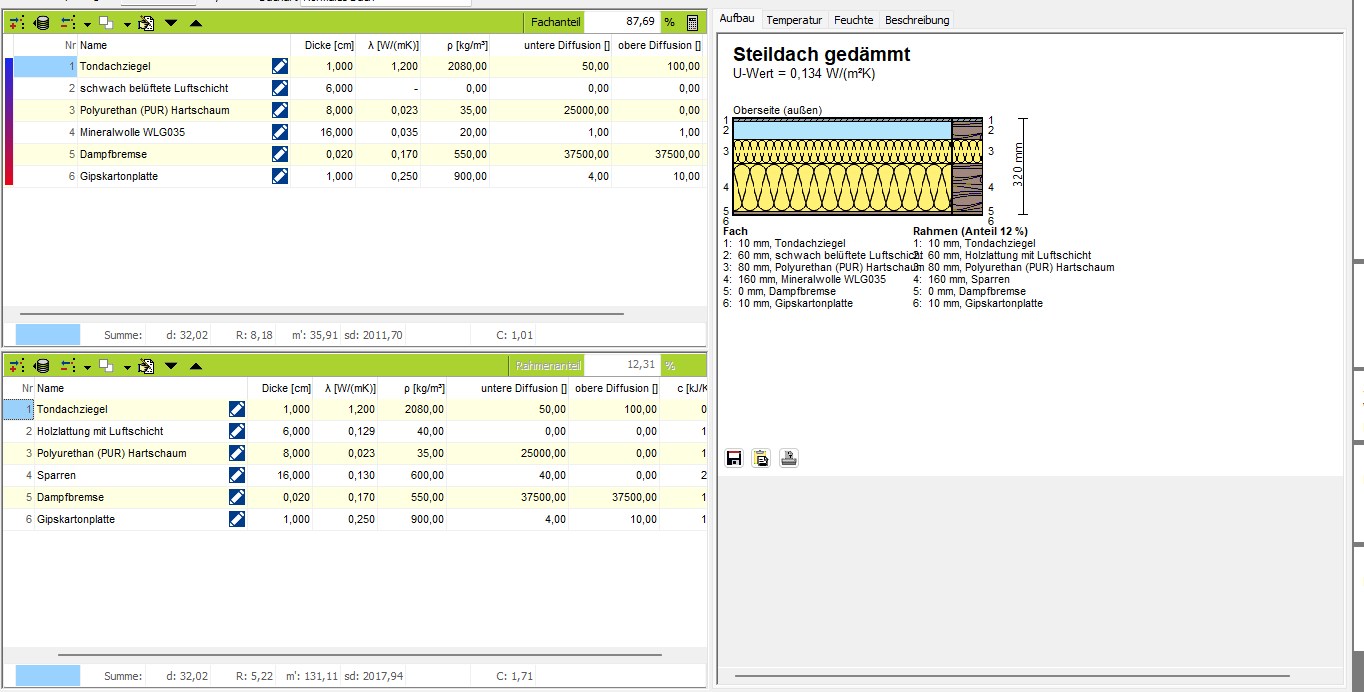
Task: Edit the Dampfbremse layer in Fach table
Action: pyautogui.click(x=280, y=154)
